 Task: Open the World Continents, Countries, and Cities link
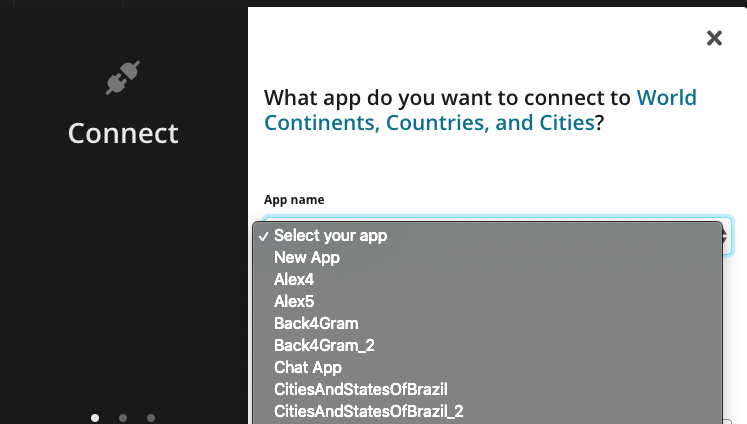(x=480, y=110)
